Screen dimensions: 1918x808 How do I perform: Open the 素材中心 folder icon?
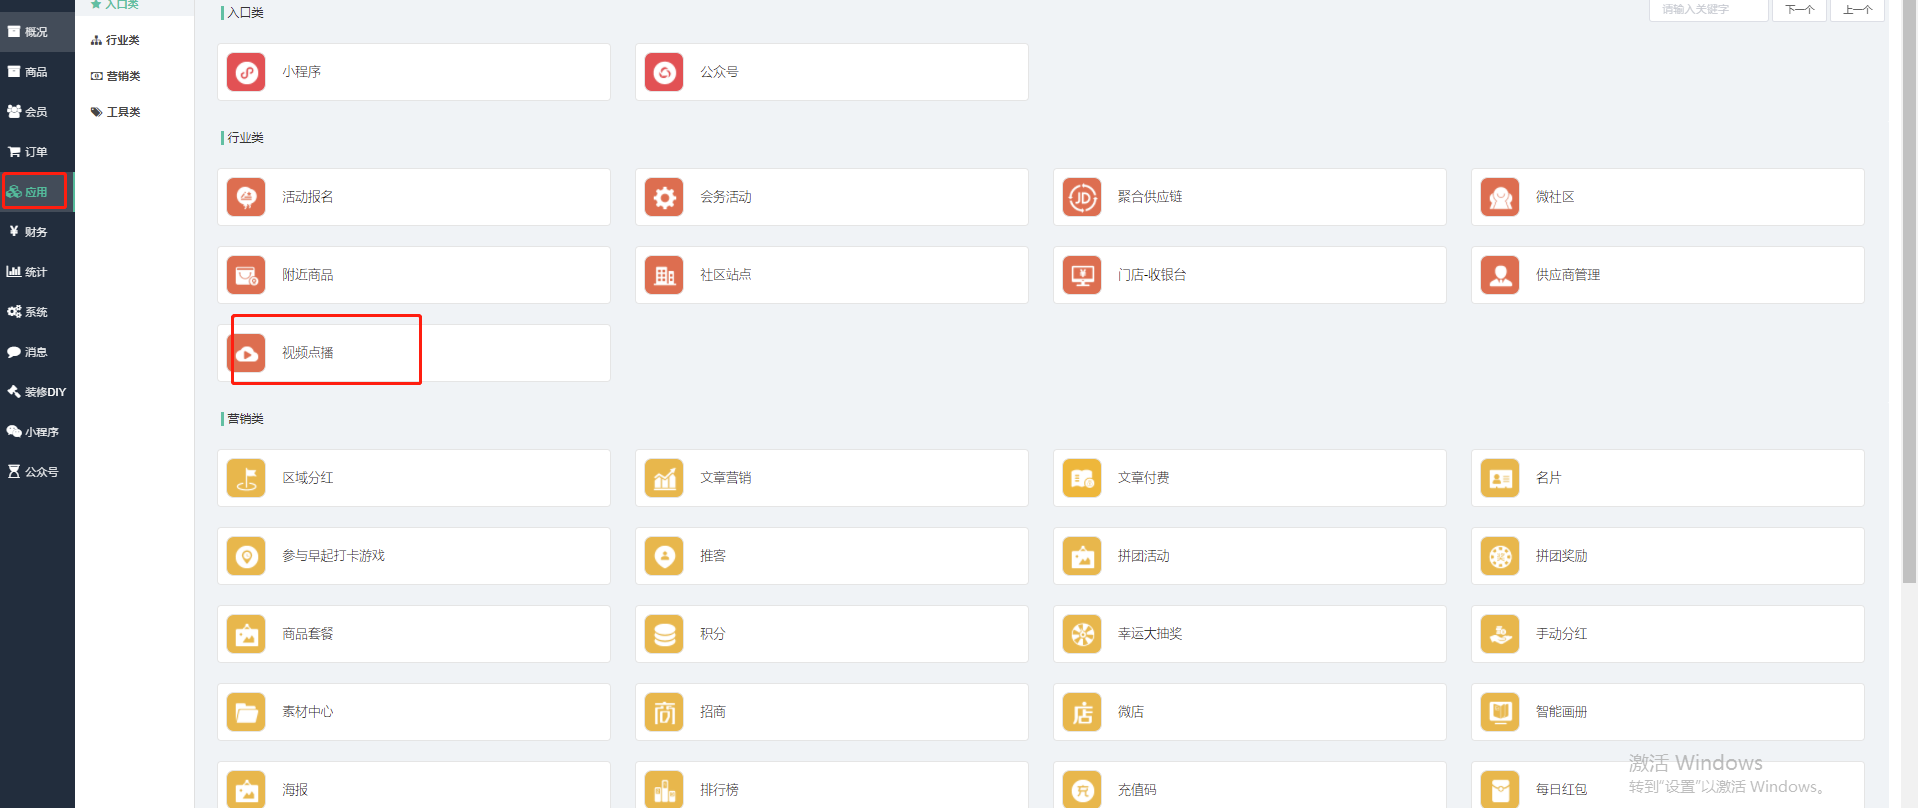(246, 712)
